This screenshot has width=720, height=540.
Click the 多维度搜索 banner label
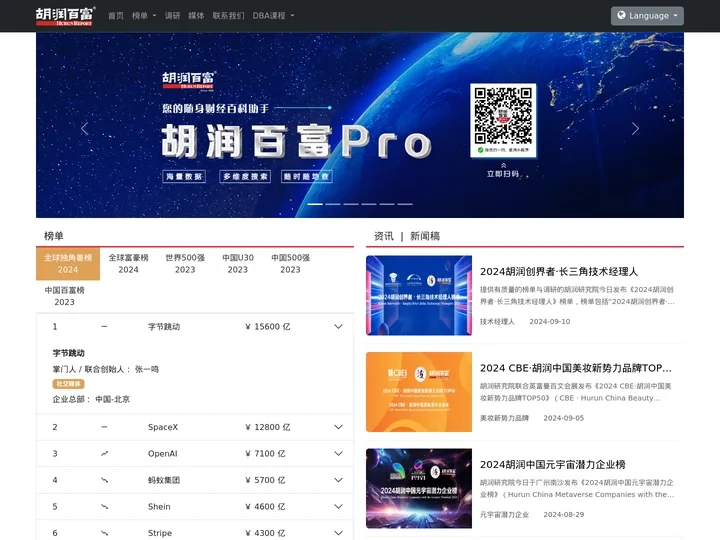[245, 176]
